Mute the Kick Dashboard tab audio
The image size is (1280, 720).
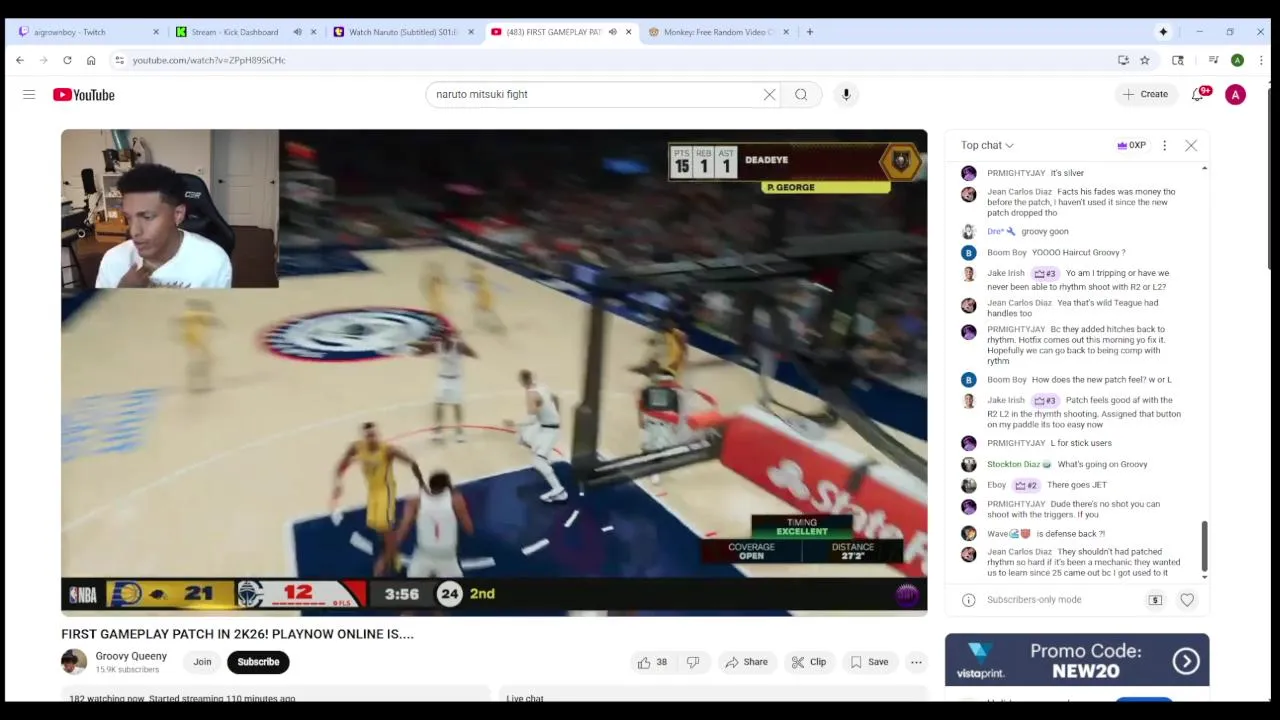point(297,32)
